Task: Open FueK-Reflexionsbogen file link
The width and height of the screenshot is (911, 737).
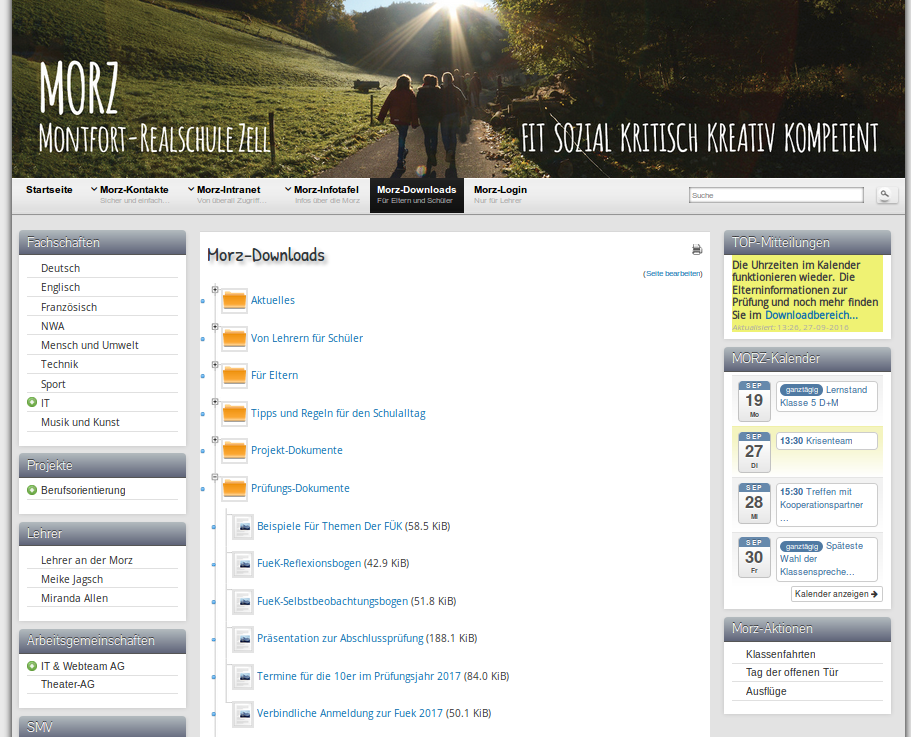Action: (309, 563)
